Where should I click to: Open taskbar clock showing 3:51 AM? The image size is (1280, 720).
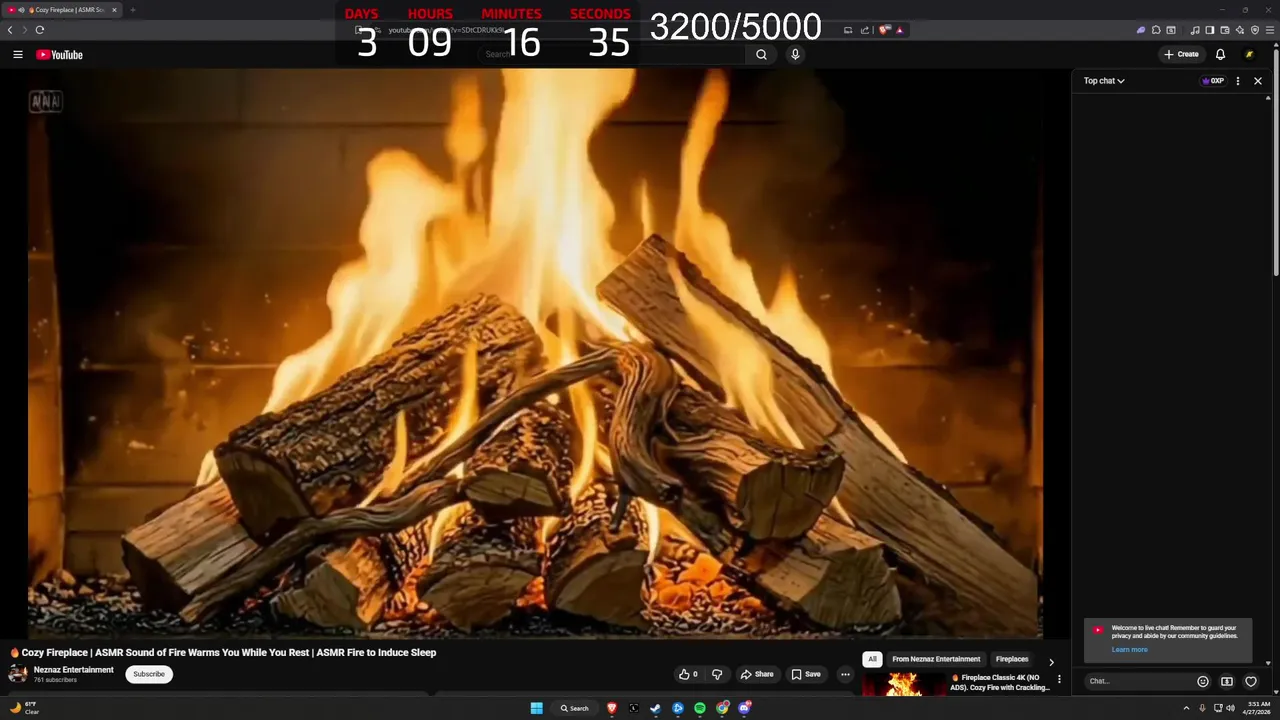(x=1259, y=708)
